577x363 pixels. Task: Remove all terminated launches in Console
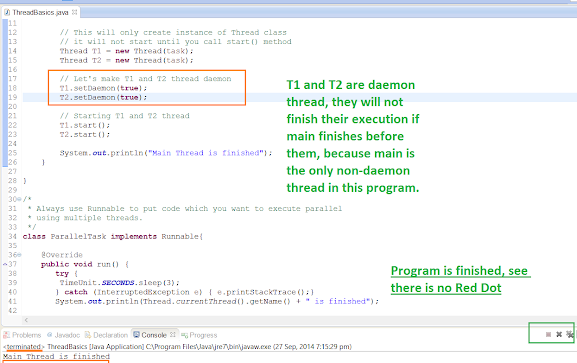coord(570,334)
